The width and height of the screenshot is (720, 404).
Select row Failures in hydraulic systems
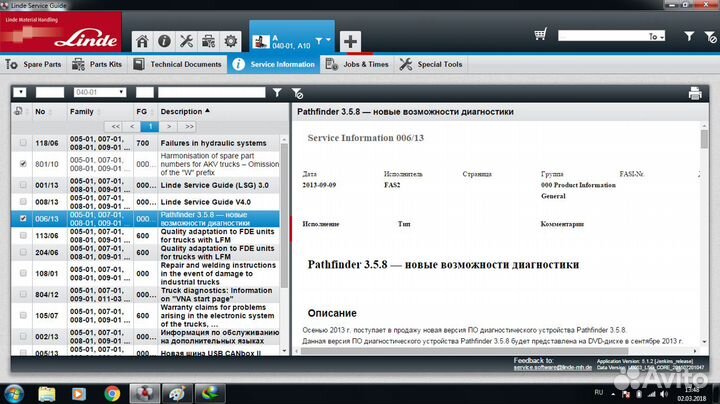(146, 143)
